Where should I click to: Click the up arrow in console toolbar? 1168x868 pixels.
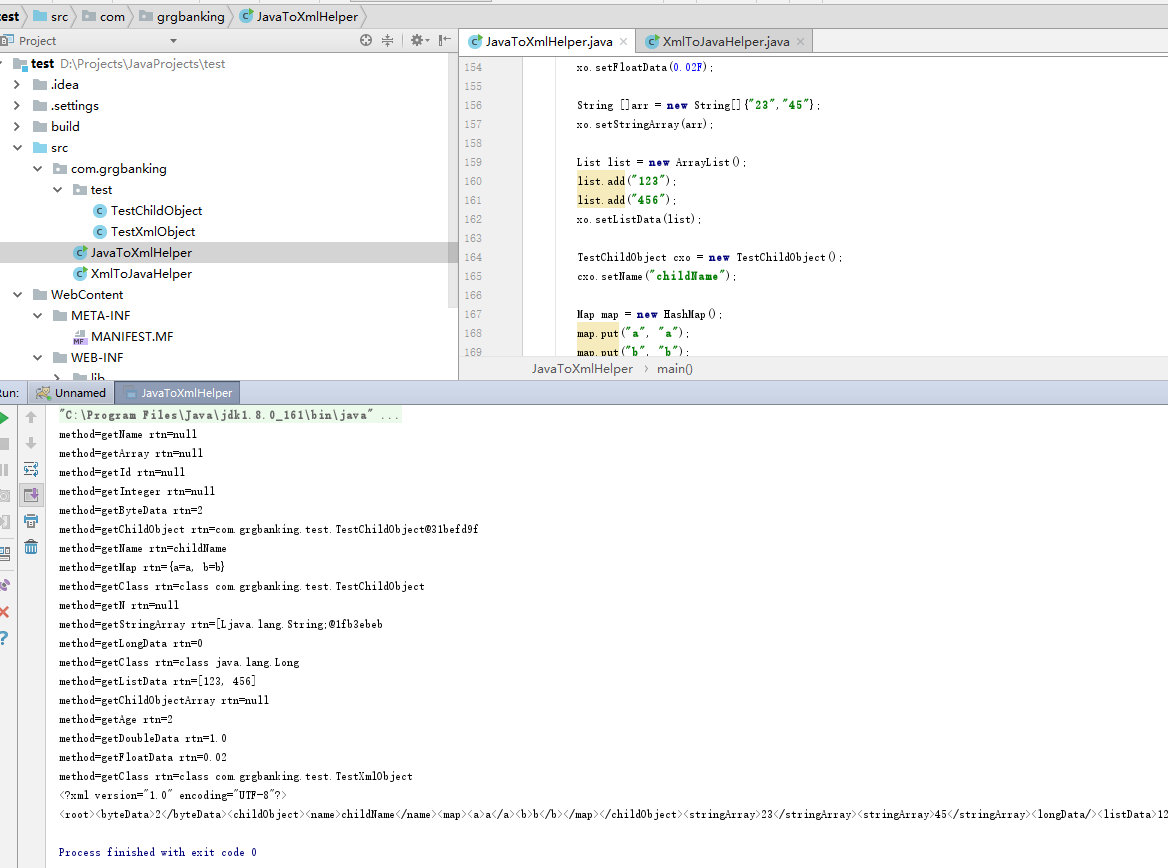click(x=31, y=417)
